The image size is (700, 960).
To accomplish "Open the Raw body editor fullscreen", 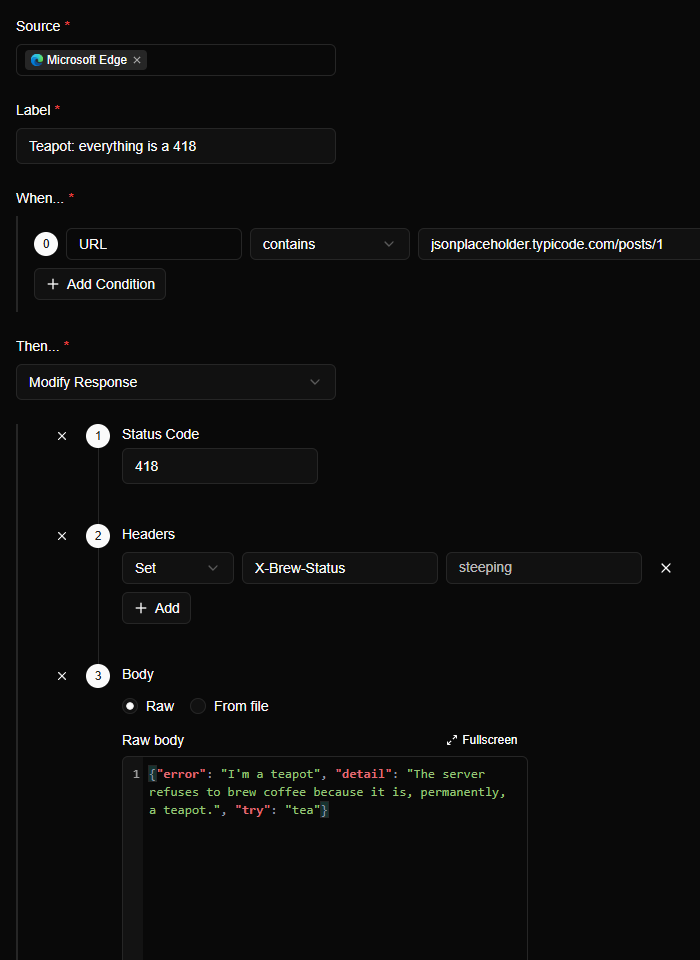I will click(482, 740).
